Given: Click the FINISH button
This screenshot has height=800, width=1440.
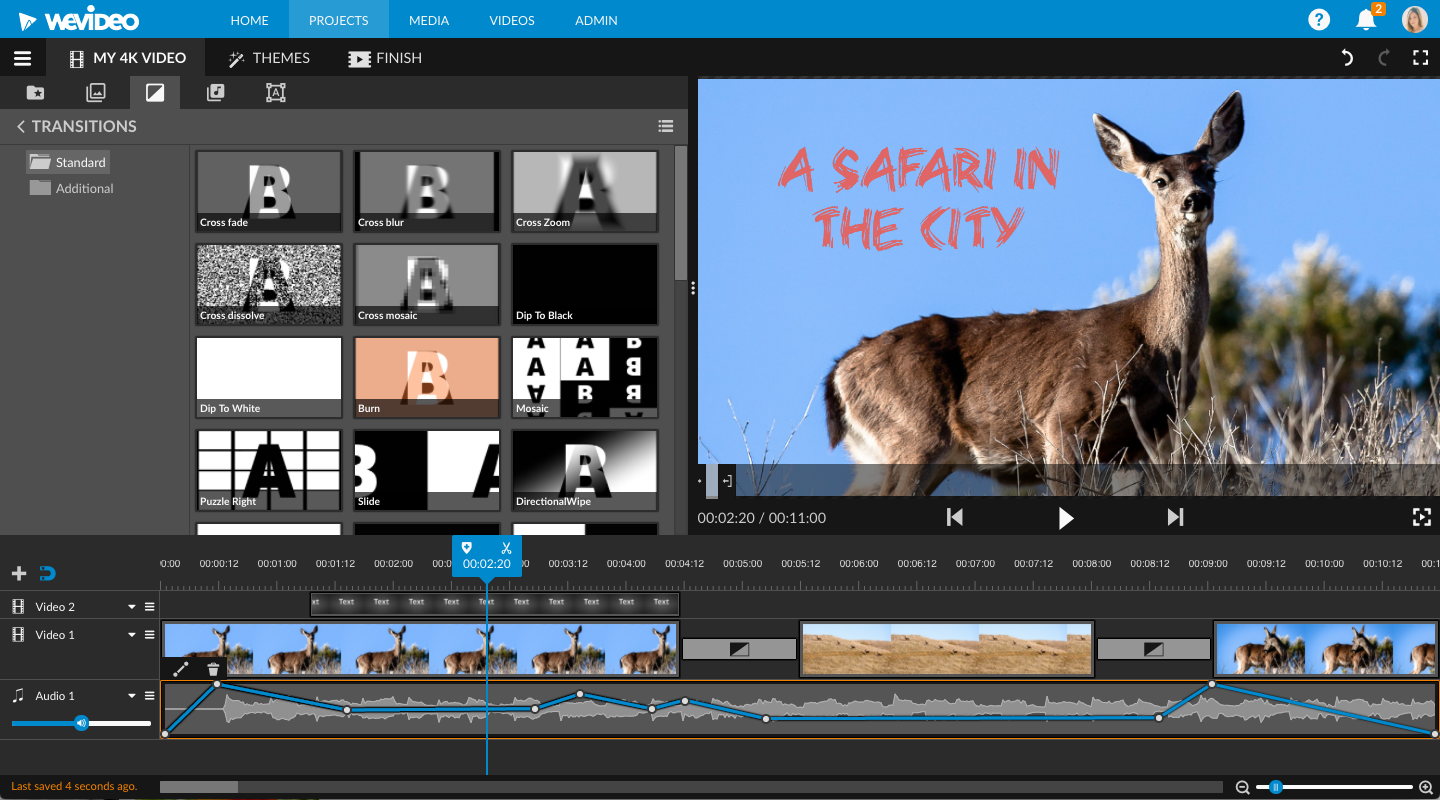Looking at the screenshot, I should tap(385, 57).
